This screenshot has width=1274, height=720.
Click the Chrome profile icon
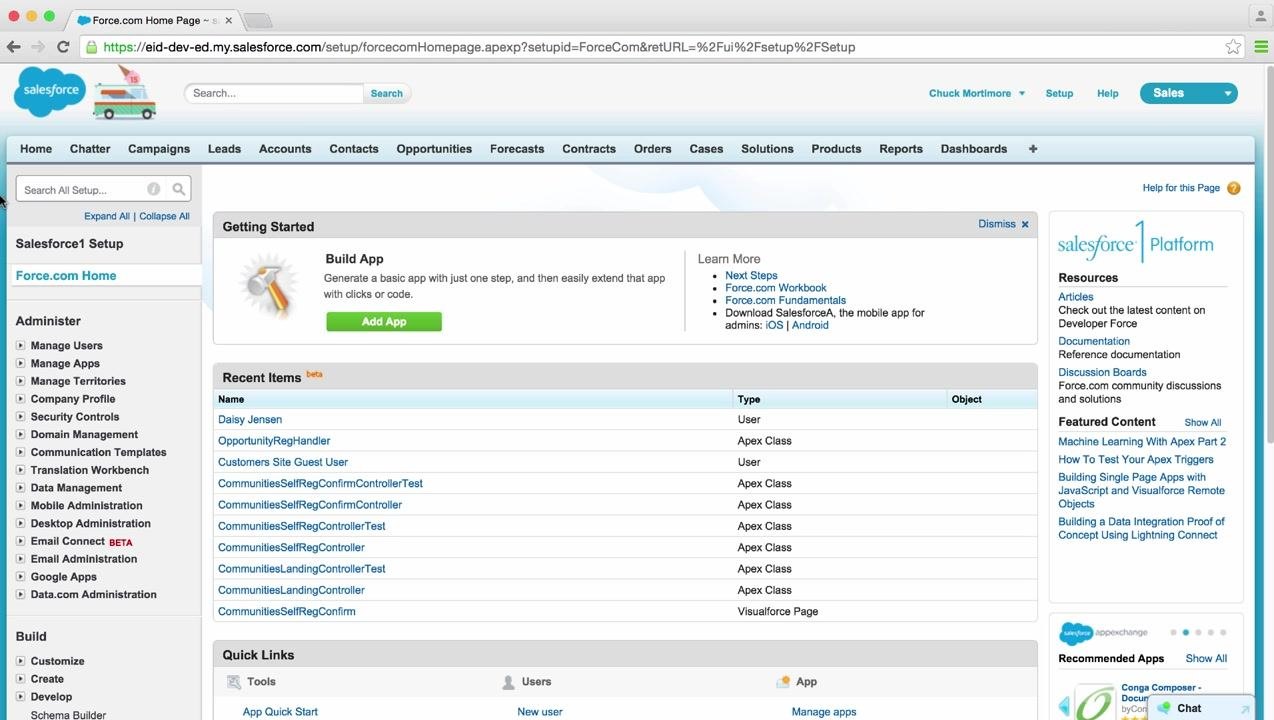pyautogui.click(x=1260, y=16)
